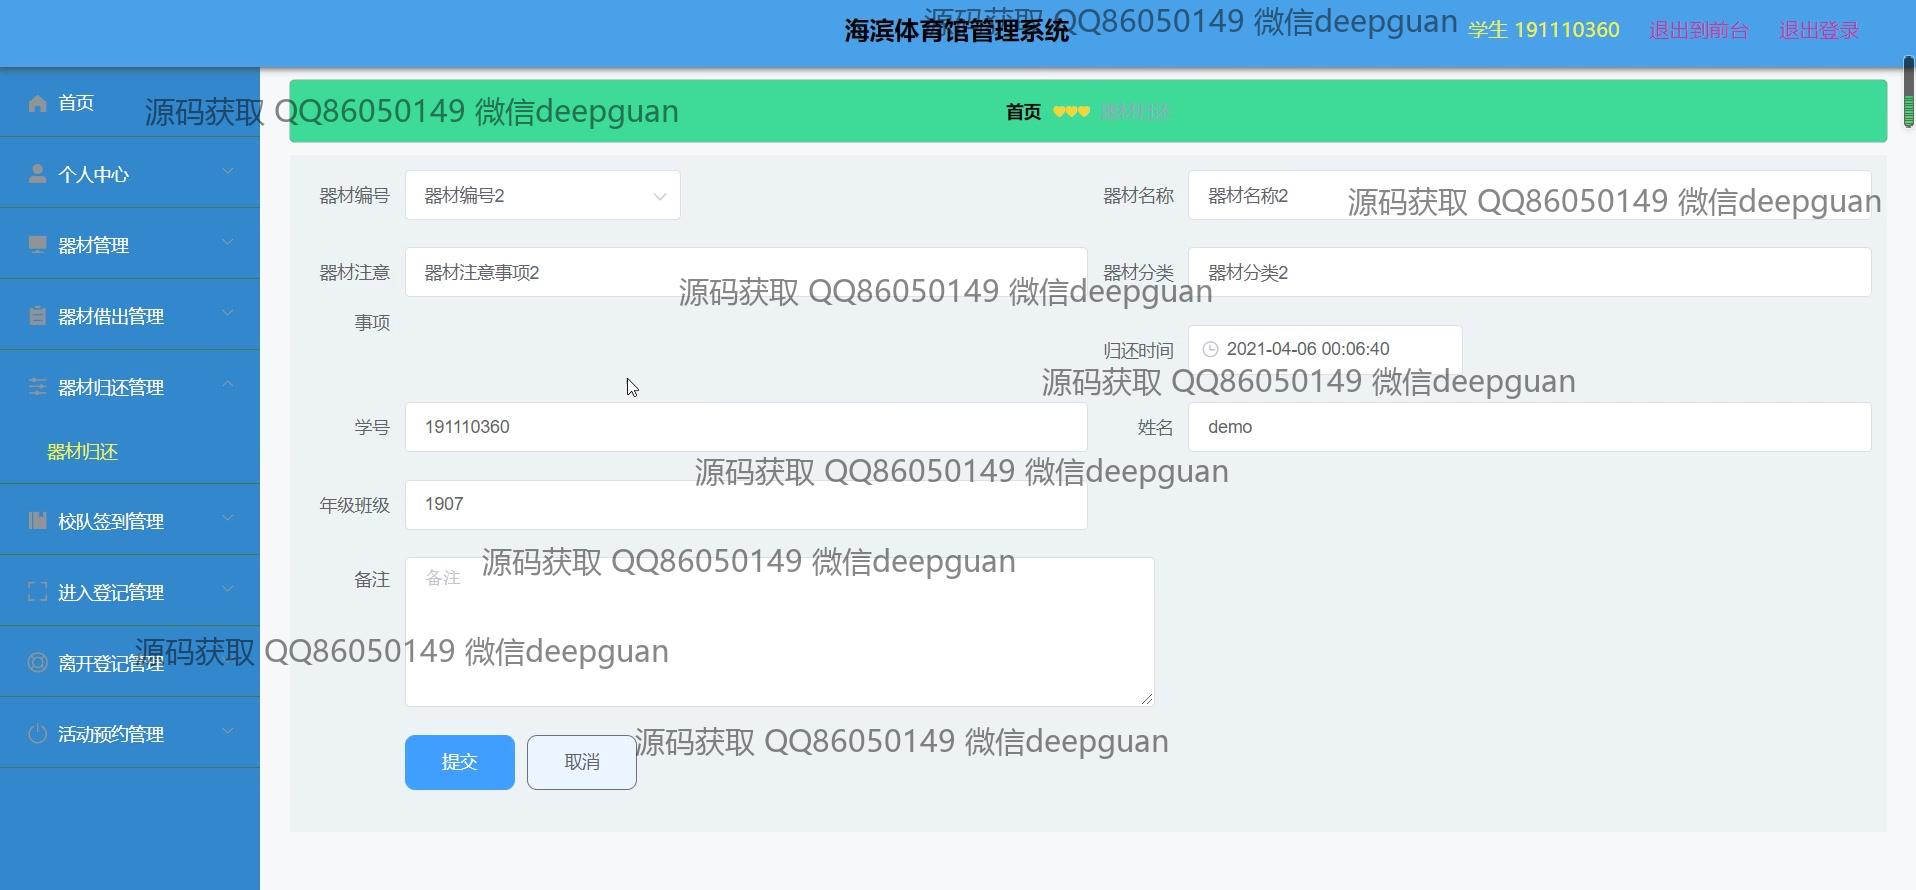Click inside the 备注 textarea
The image size is (1916, 890).
[x=780, y=632]
